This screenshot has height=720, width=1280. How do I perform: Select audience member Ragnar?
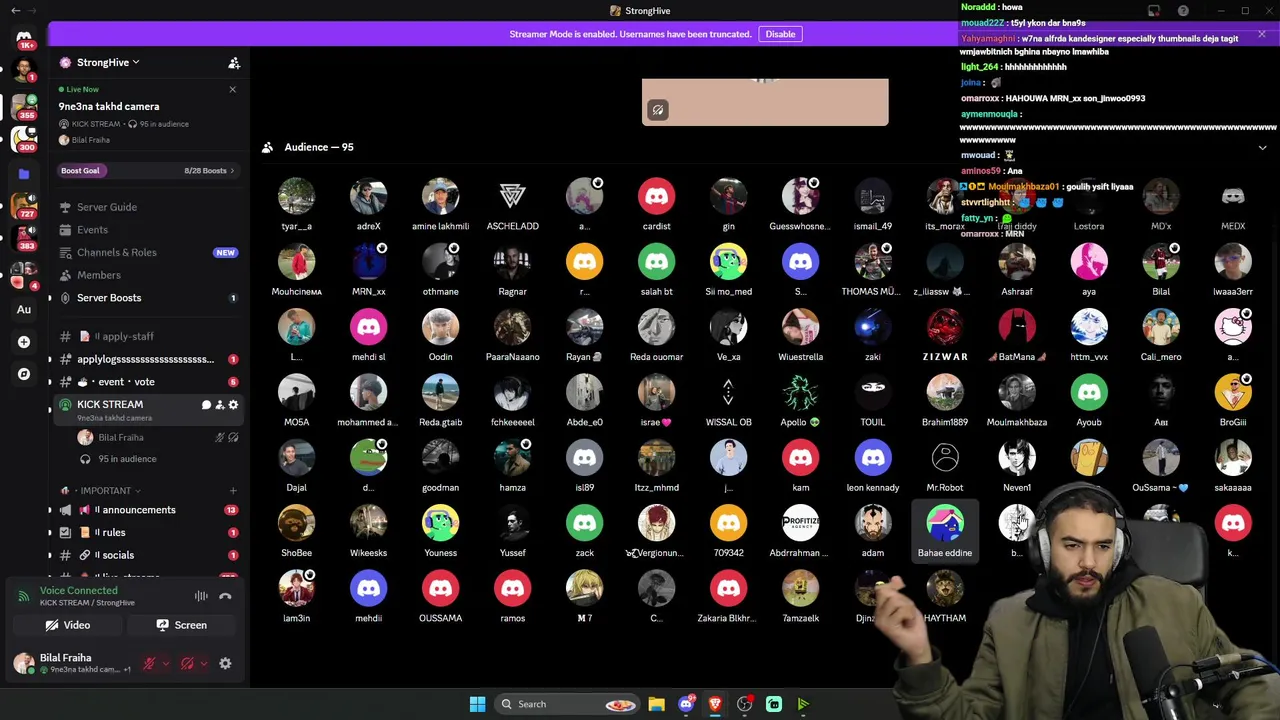[512, 270]
